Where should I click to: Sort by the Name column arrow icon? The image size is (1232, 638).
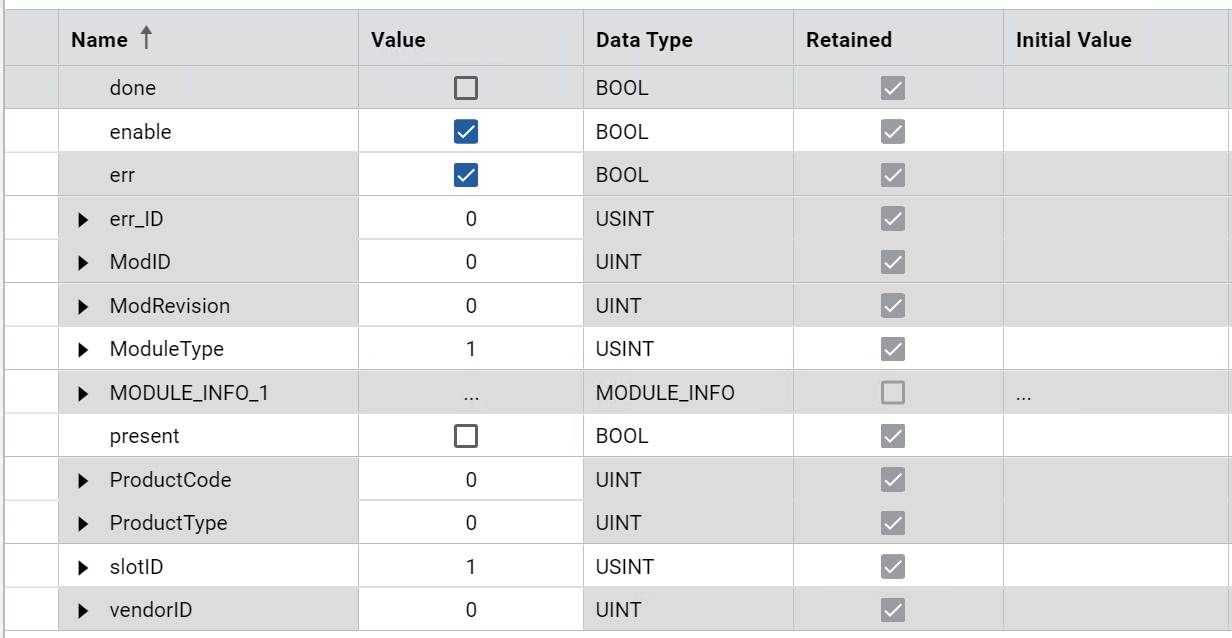tap(146, 39)
